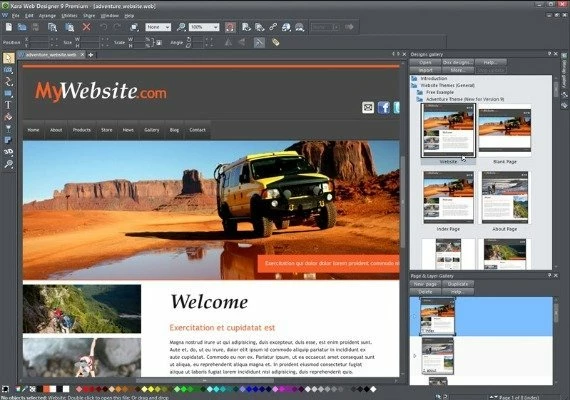The height and width of the screenshot is (400, 570).
Task: Select the 3D Extrude tool
Action: point(8,152)
